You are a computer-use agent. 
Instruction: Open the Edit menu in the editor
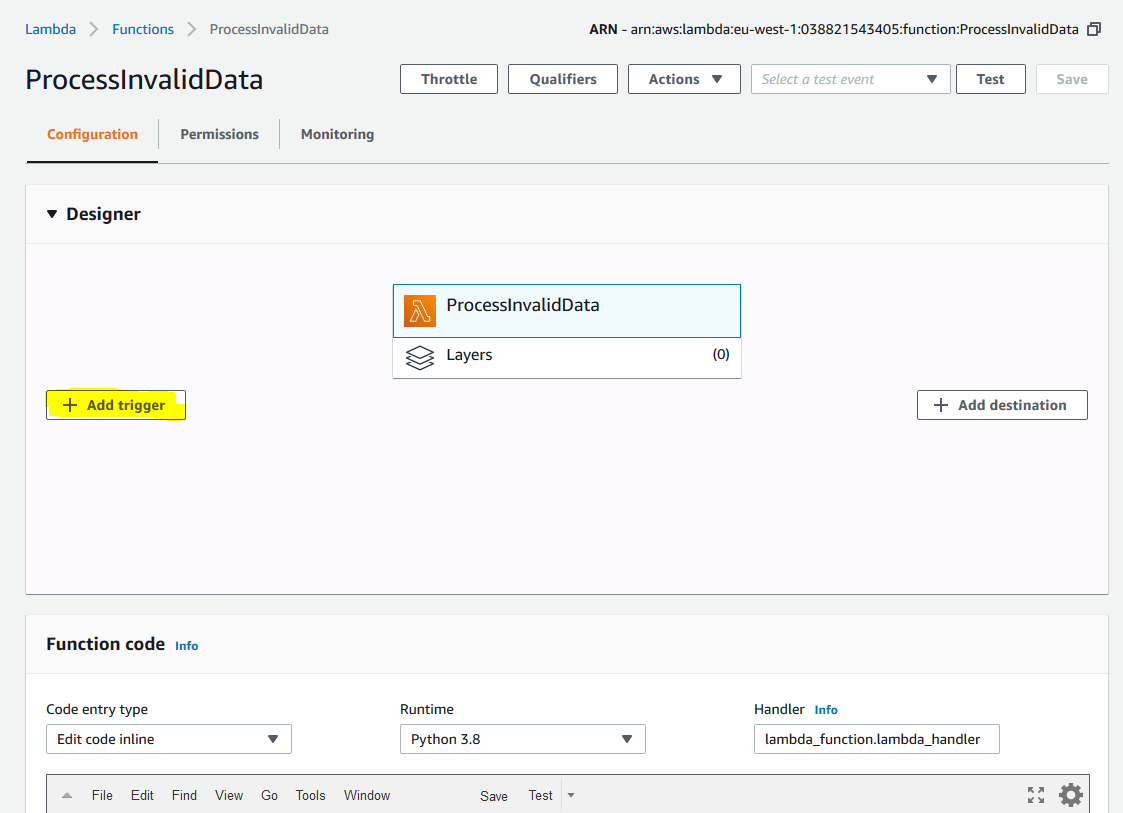point(142,795)
